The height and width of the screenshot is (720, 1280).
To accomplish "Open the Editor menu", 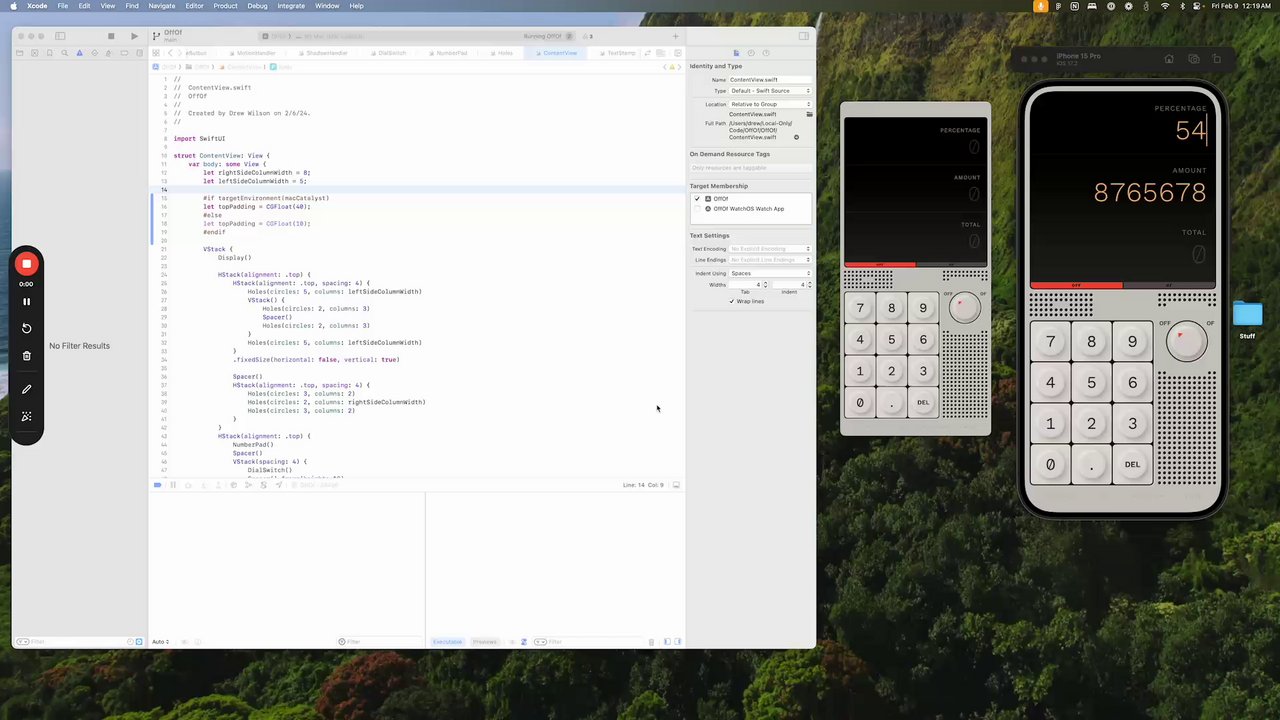I will point(194,6).
